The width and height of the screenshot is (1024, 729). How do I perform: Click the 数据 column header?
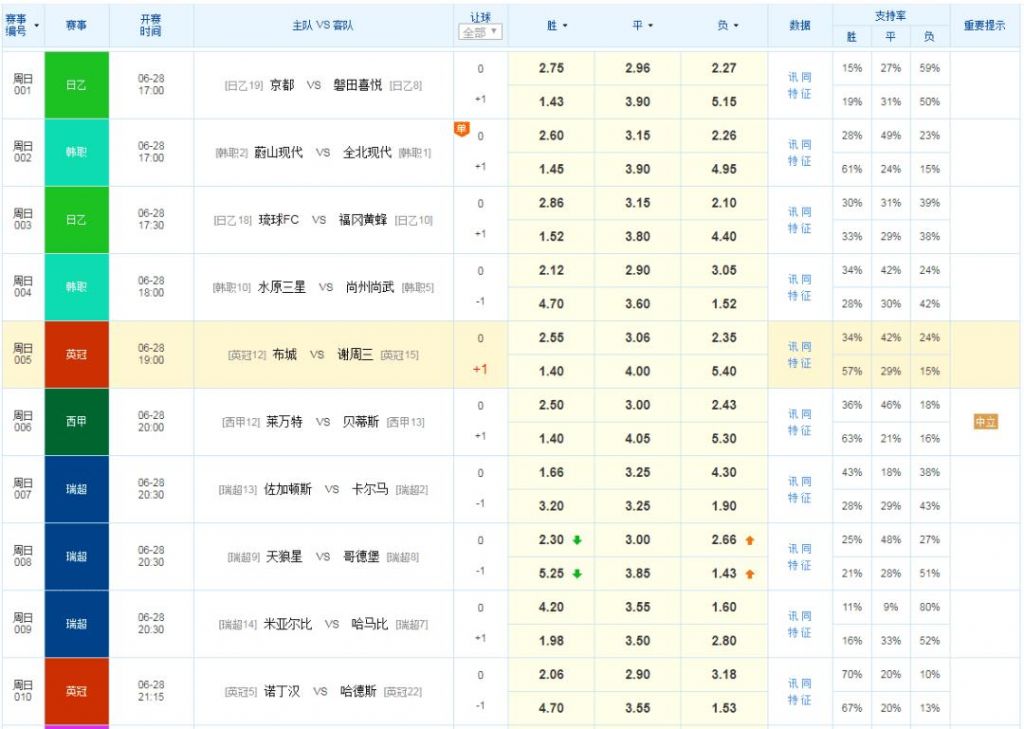[x=800, y=25]
